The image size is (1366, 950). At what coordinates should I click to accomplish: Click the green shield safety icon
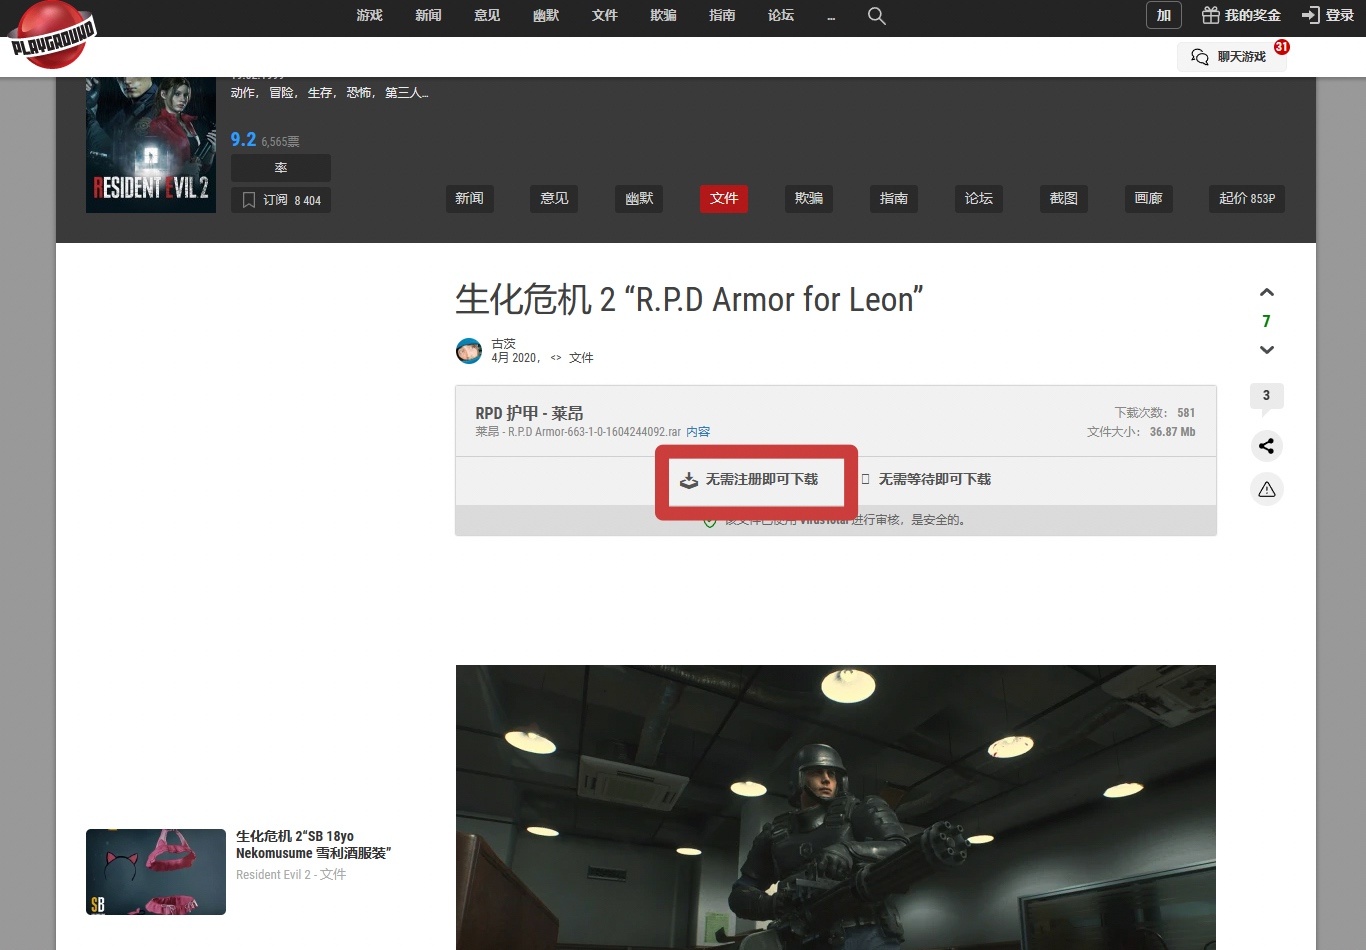[709, 521]
